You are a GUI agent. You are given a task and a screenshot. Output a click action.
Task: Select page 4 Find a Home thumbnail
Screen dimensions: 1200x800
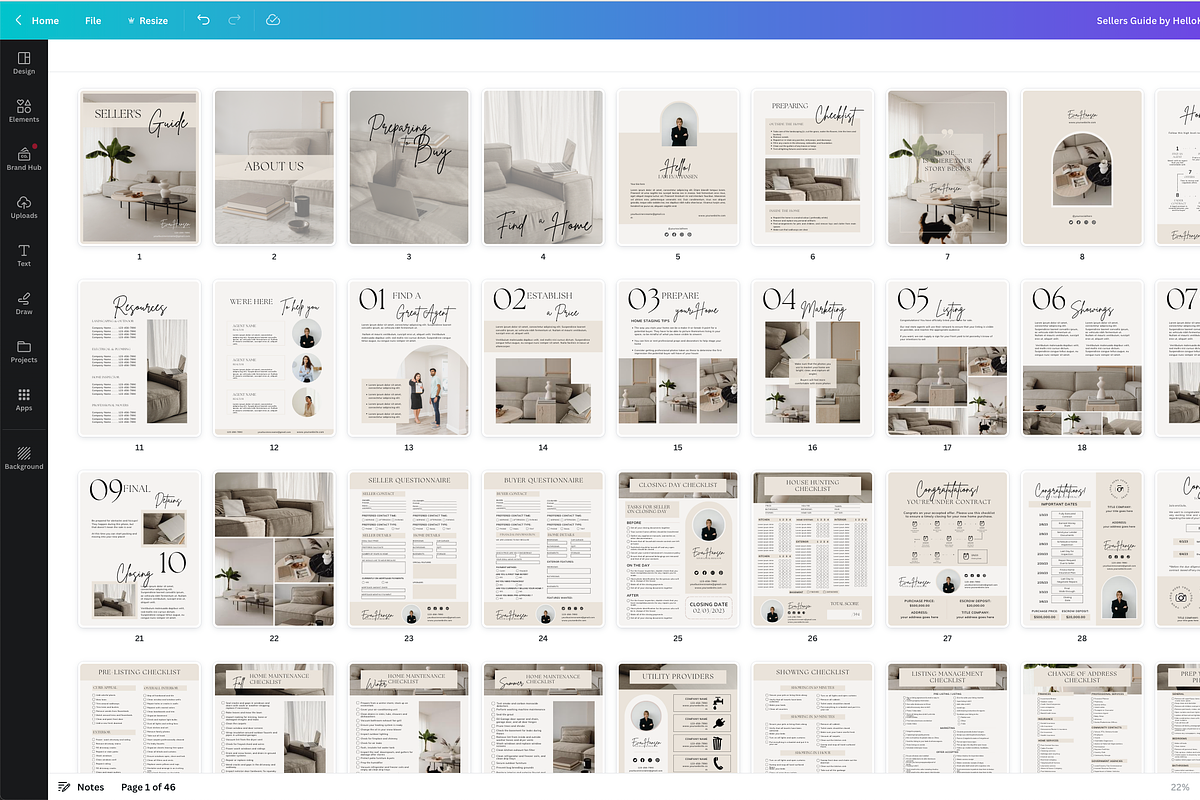(x=543, y=167)
